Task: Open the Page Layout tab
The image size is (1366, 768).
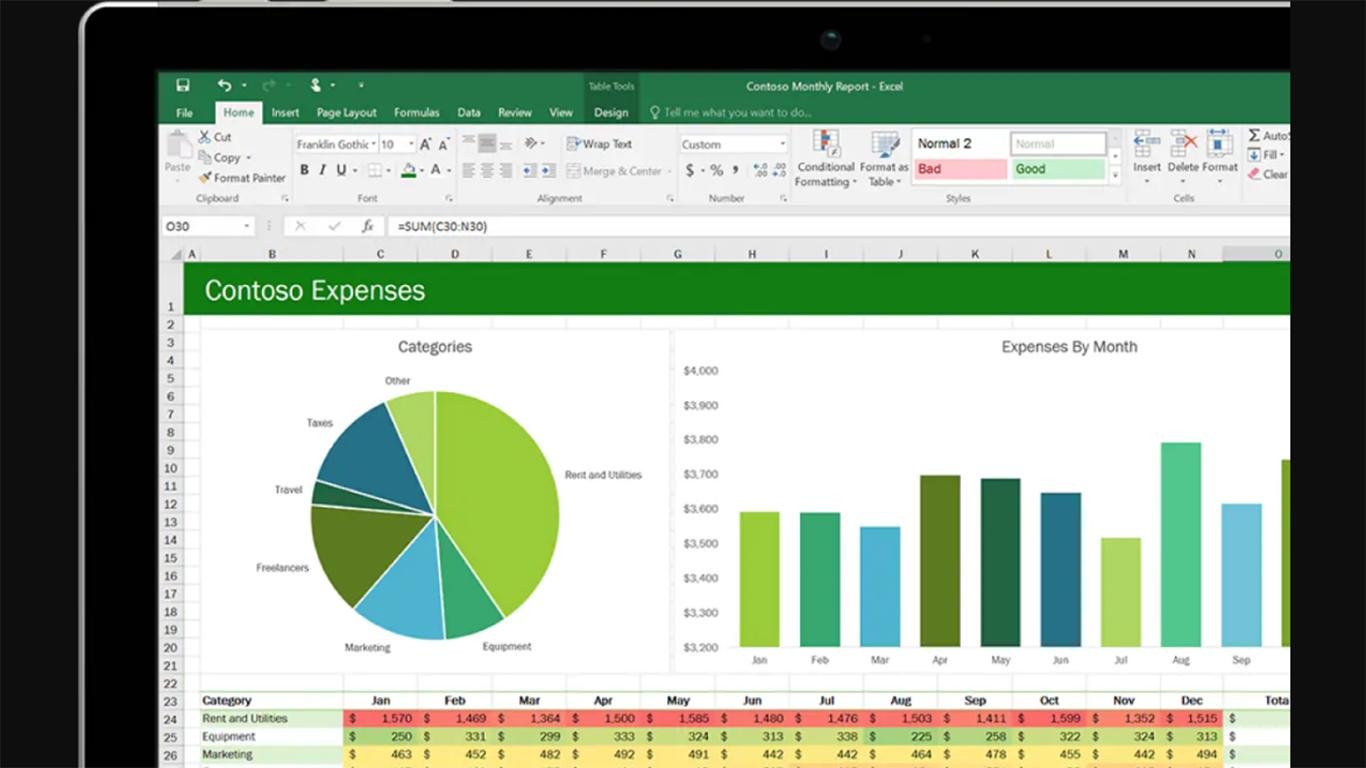Action: (x=346, y=113)
